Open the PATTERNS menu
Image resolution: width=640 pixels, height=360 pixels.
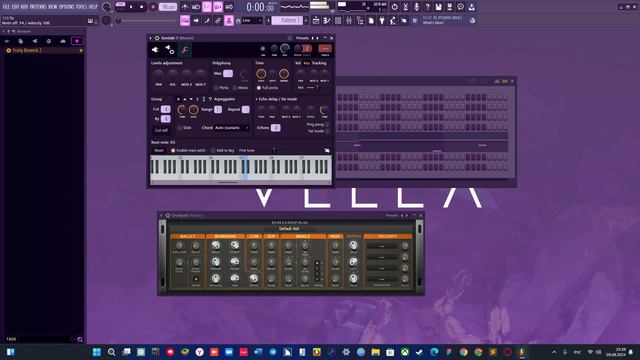[38, 7]
